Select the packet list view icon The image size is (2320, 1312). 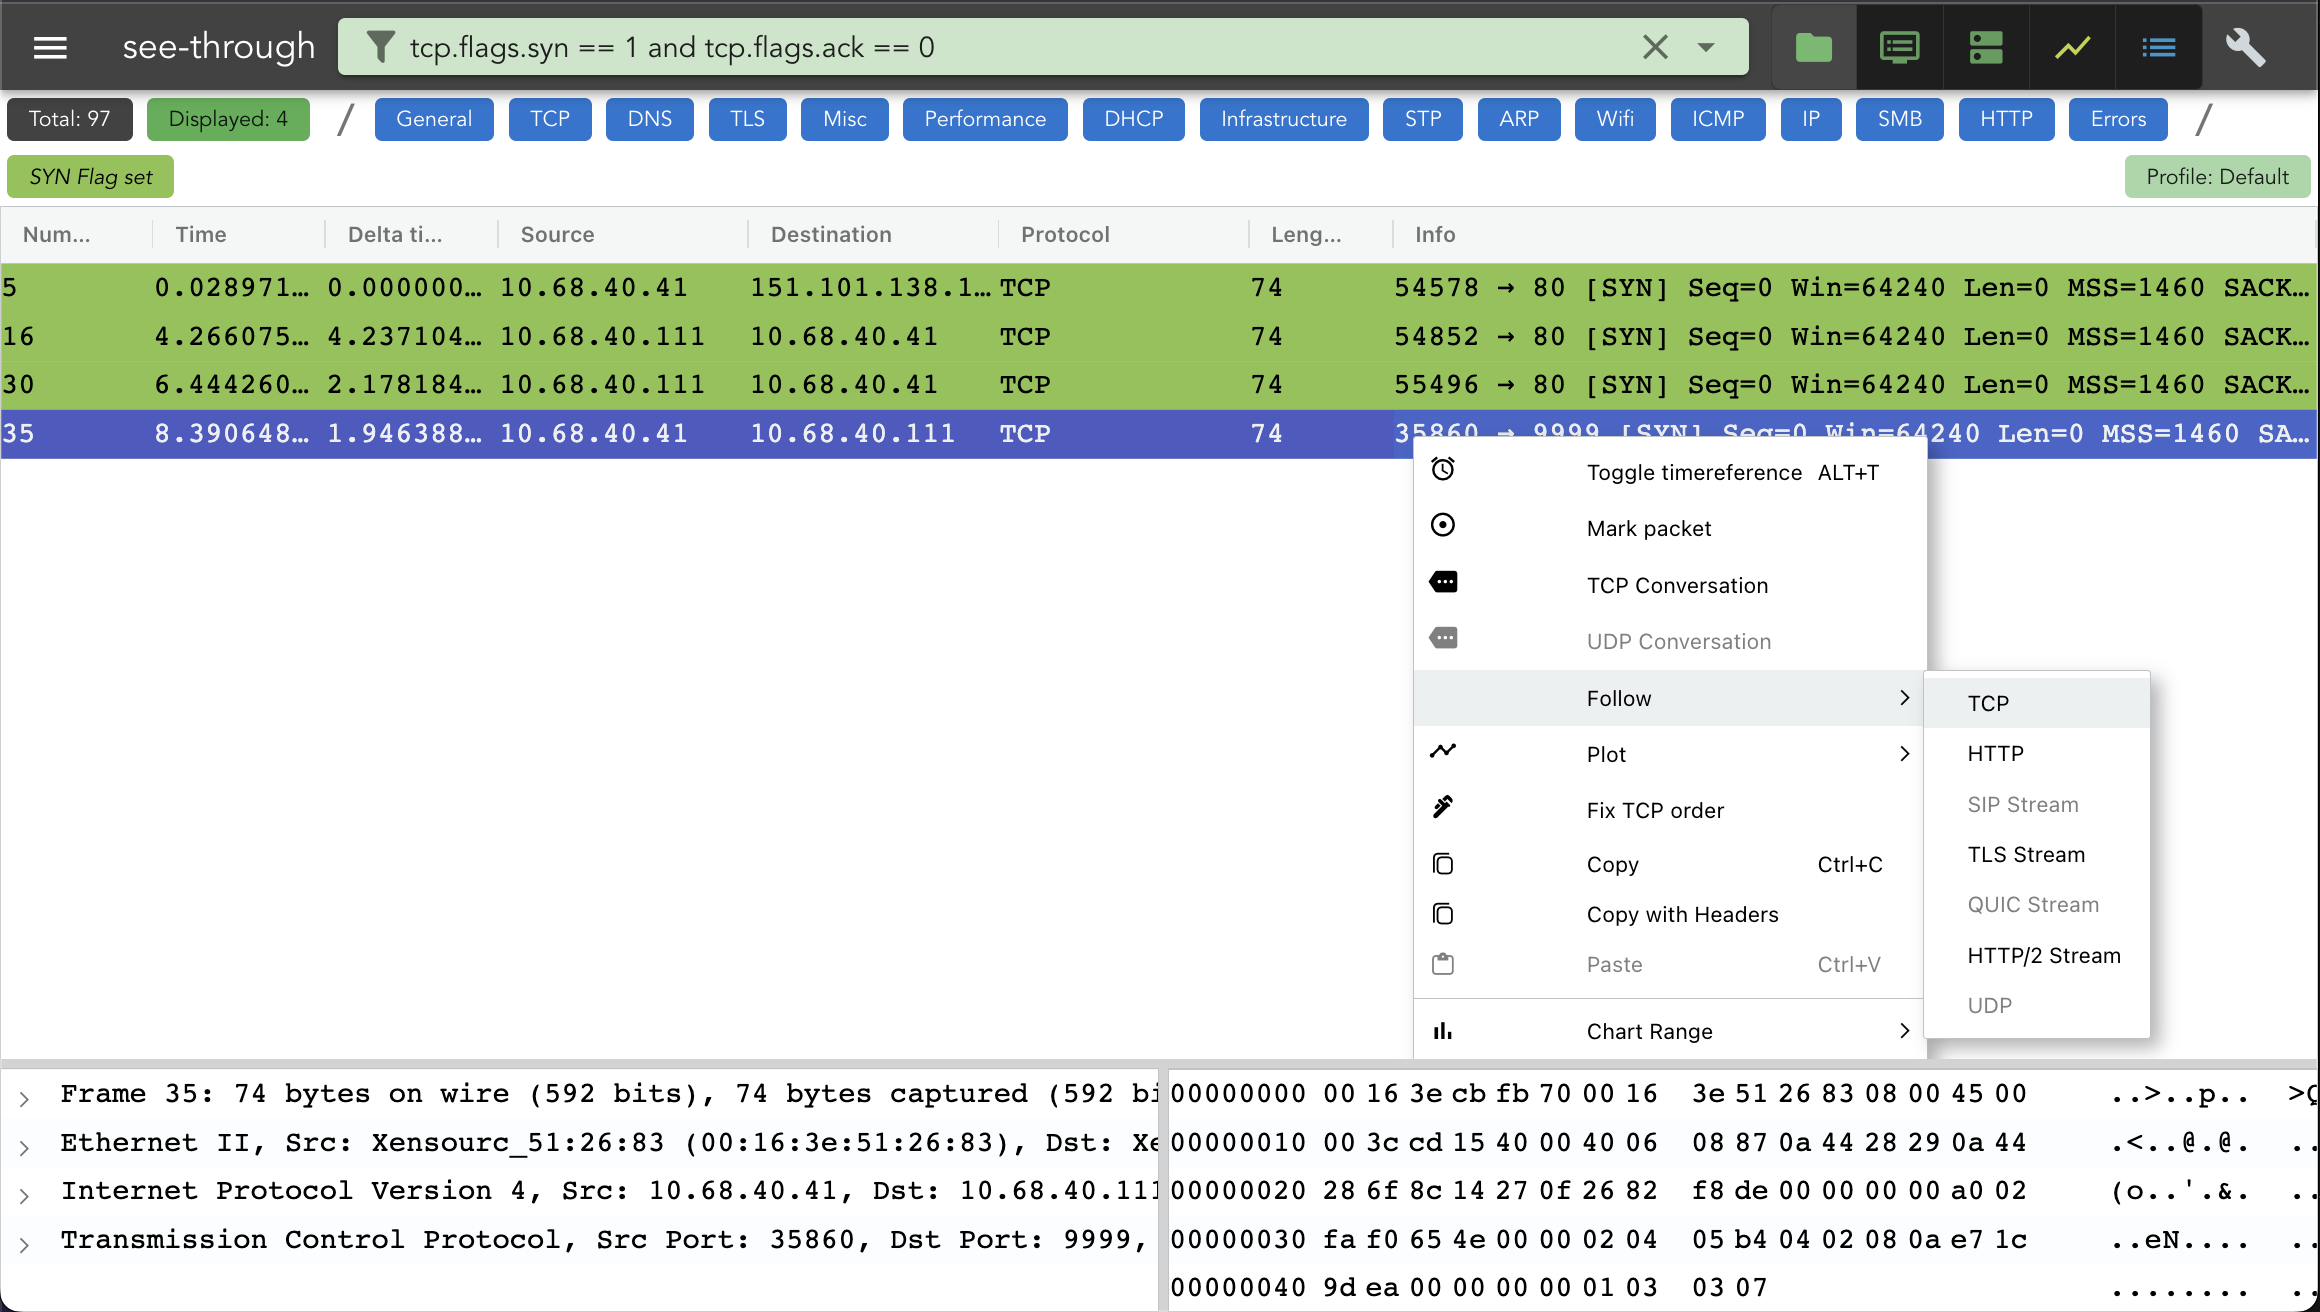pyautogui.click(x=1899, y=47)
